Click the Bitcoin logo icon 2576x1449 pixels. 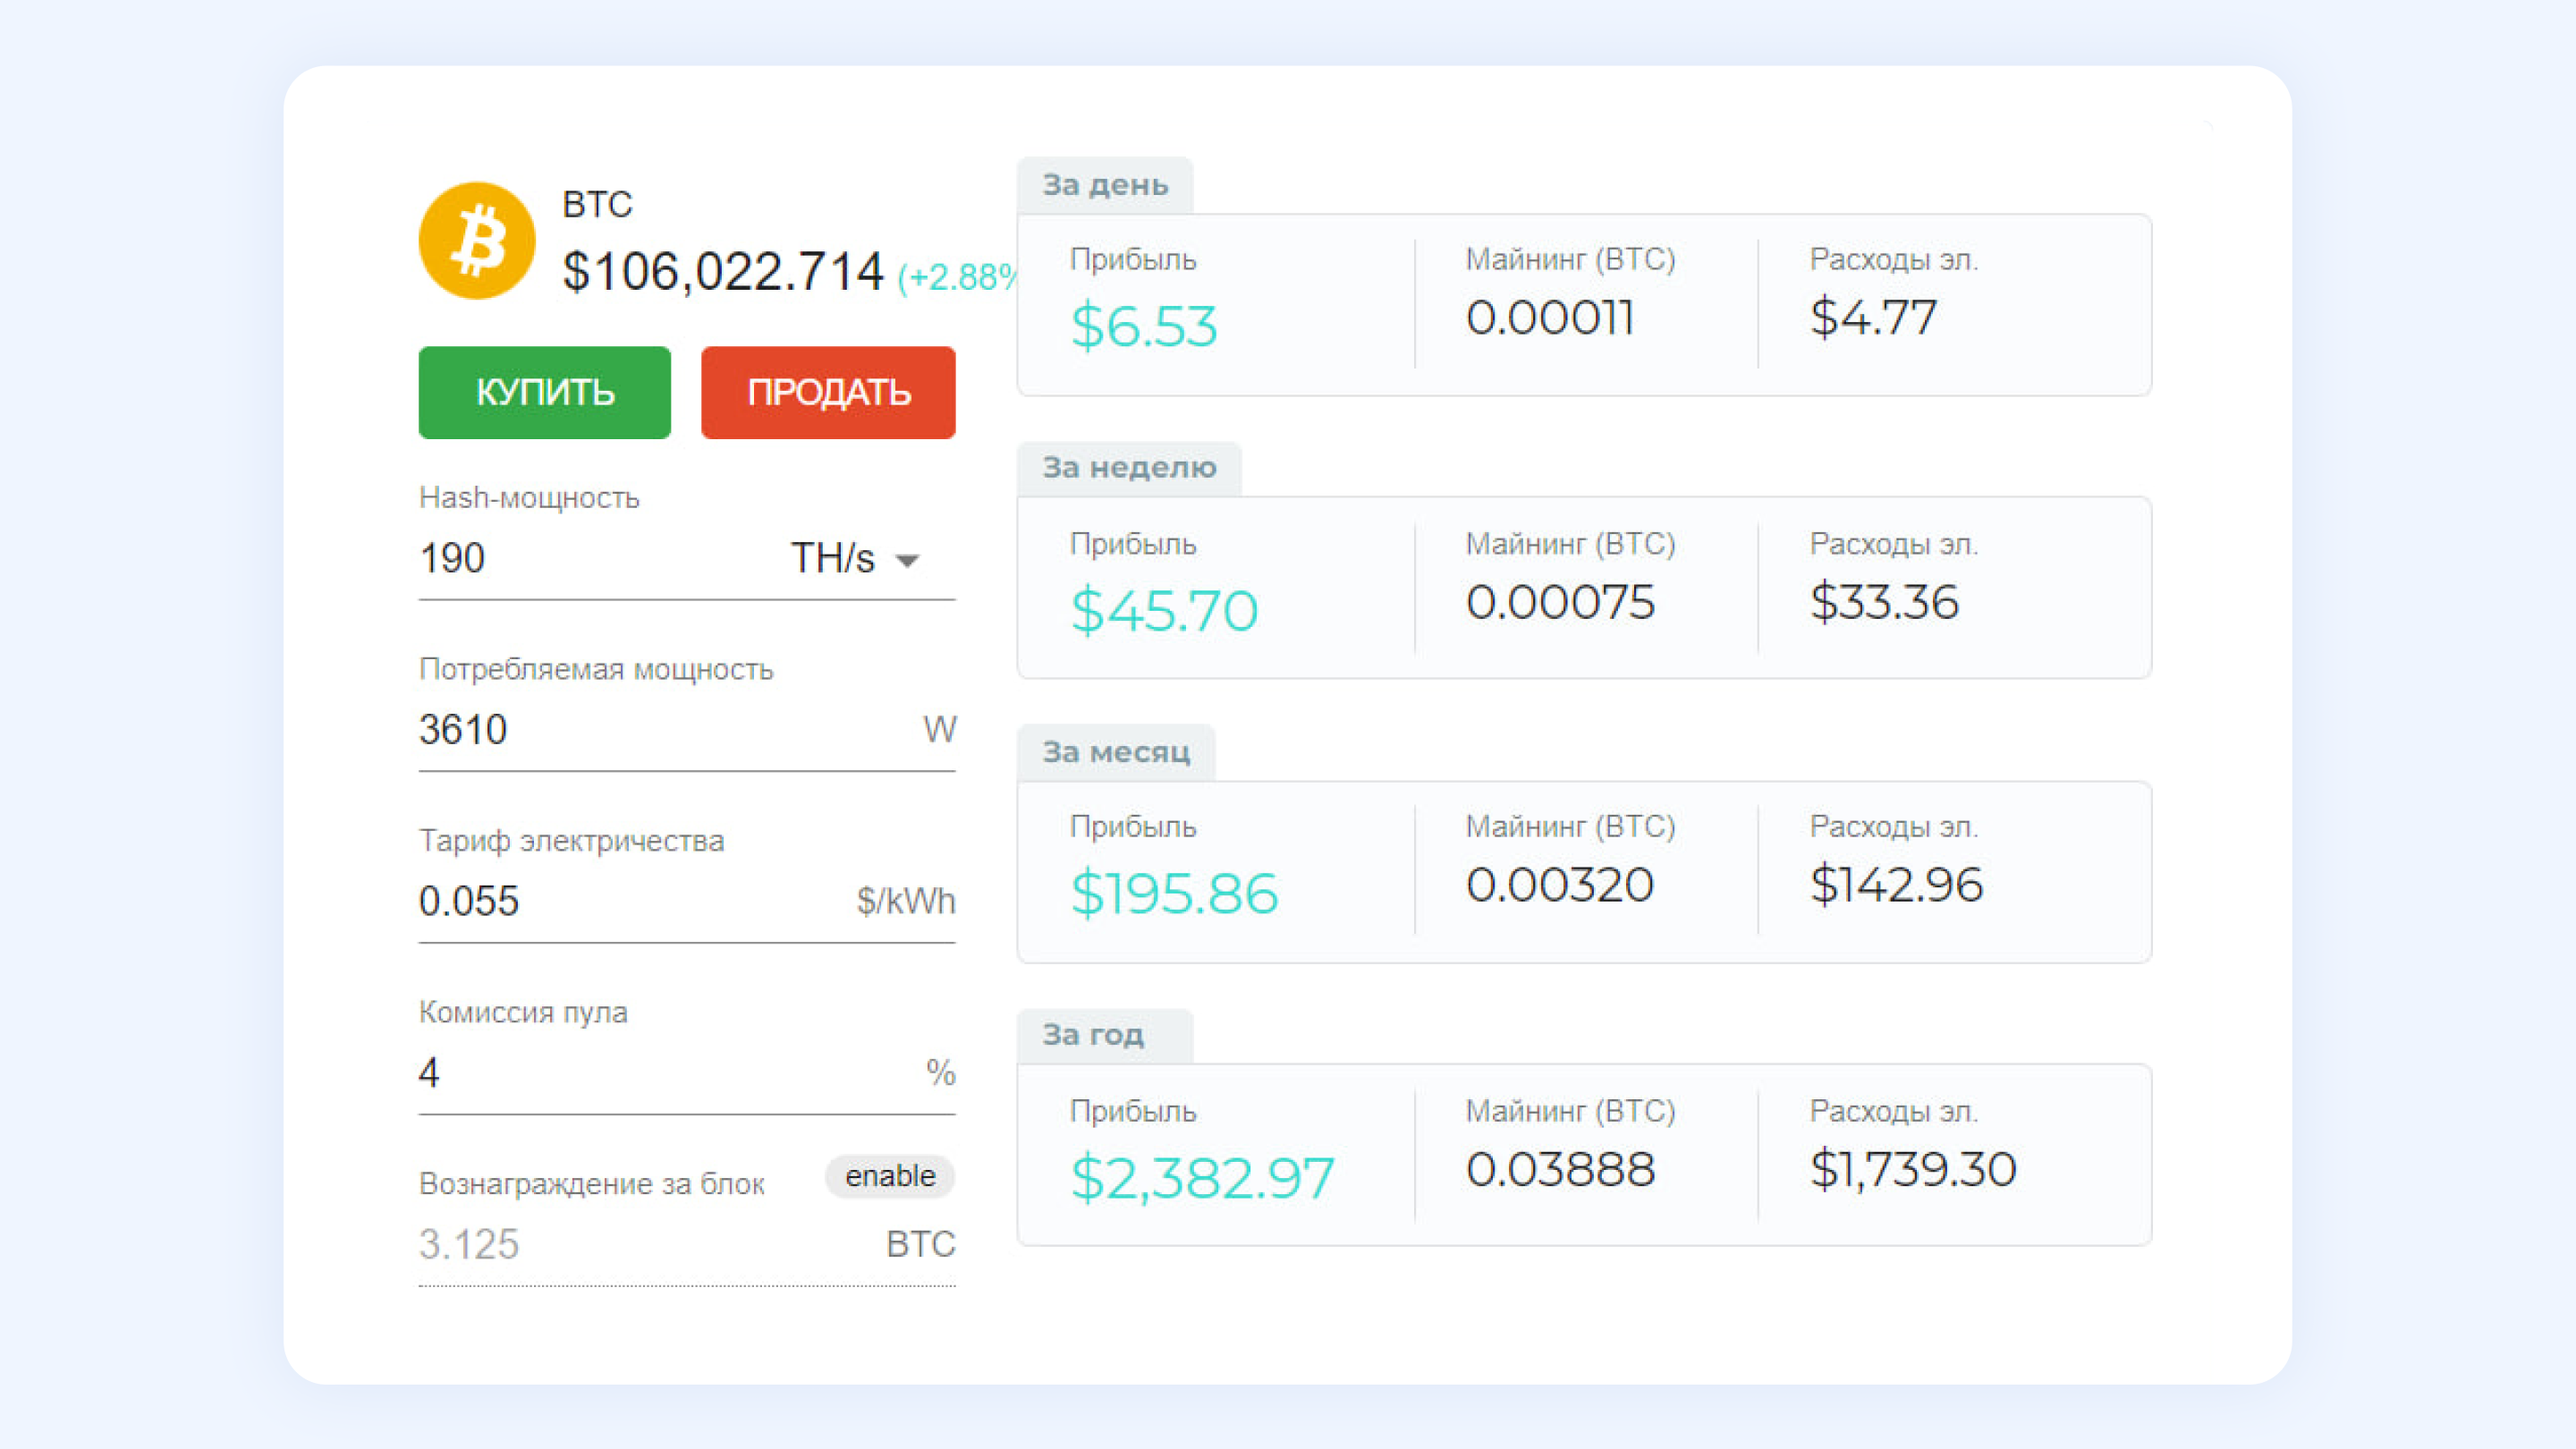477,240
